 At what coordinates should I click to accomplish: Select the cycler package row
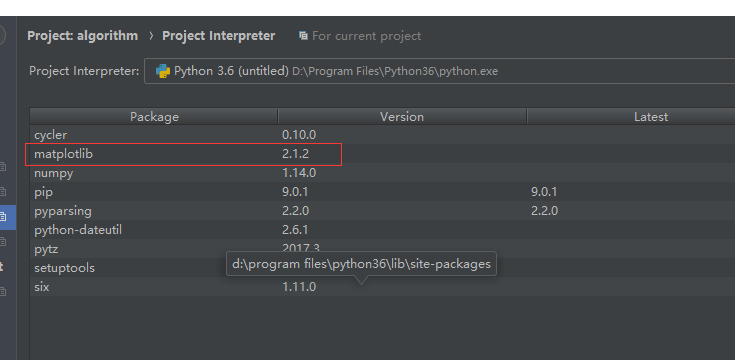pos(382,135)
